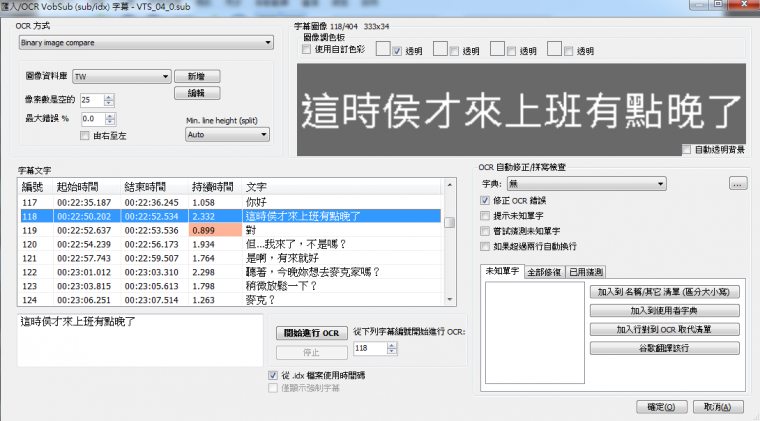Image resolution: width=760 pixels, height=421 pixels.
Task: Click the highlighted duration cell 0.899
Action: (215, 231)
